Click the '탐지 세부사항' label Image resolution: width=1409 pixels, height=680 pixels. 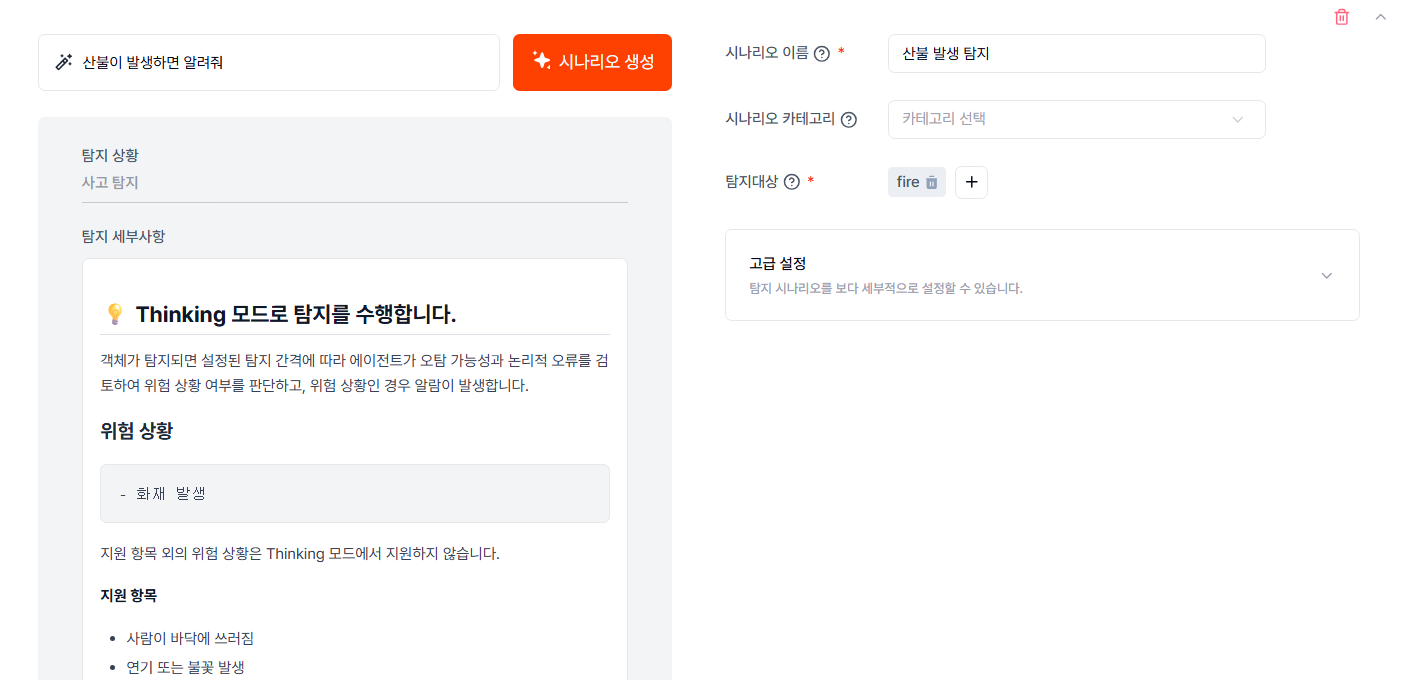[x=124, y=236]
